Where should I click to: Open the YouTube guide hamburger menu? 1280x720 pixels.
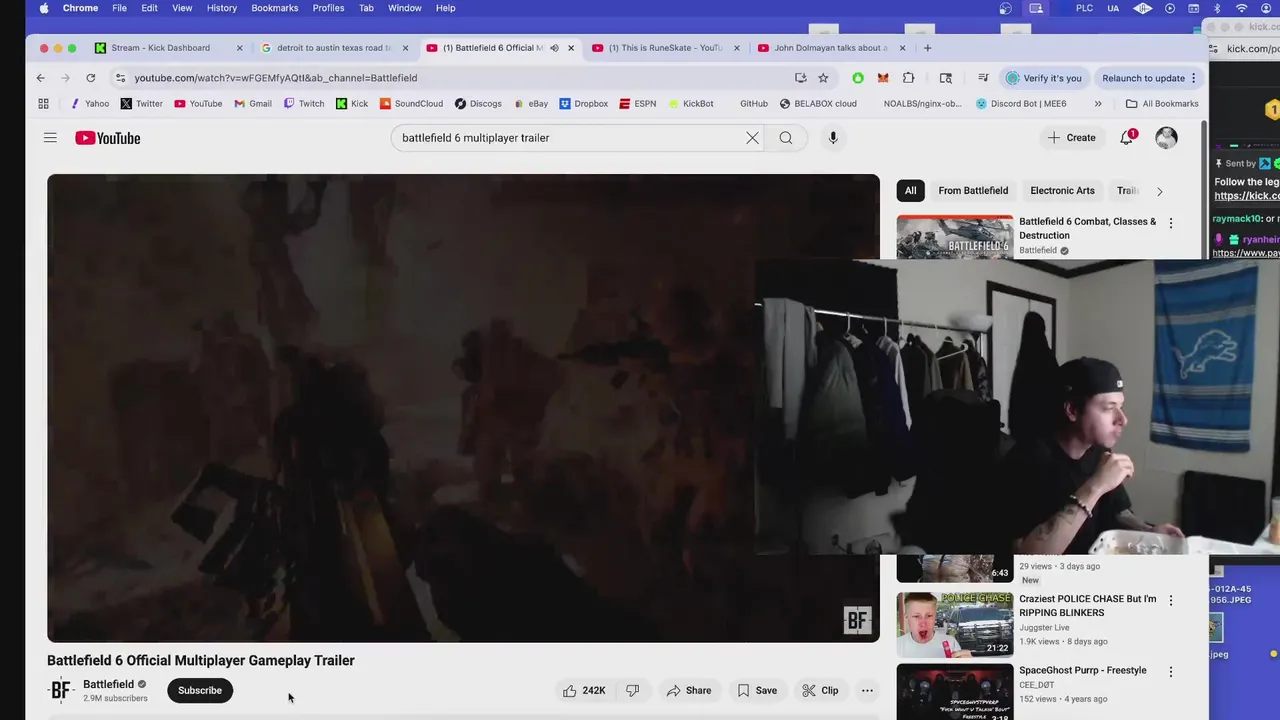pyautogui.click(x=50, y=138)
